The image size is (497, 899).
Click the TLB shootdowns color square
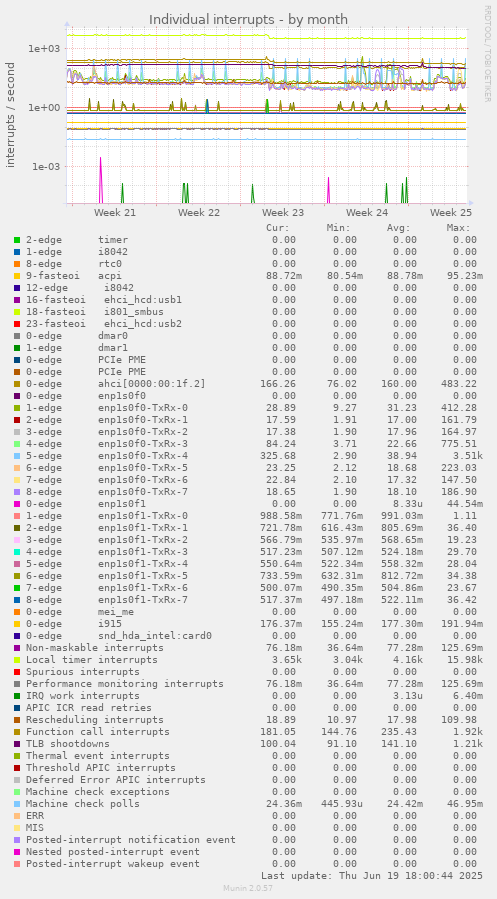tap(17, 744)
